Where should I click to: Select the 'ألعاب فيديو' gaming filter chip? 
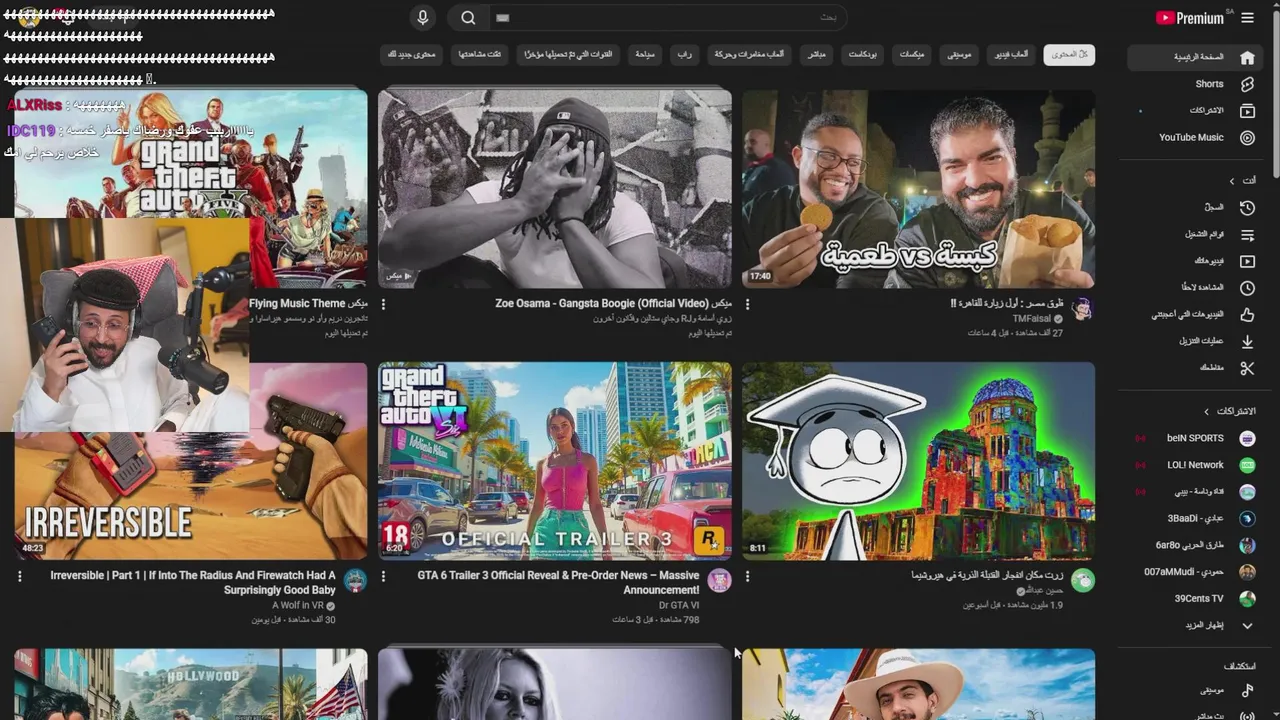tap(1011, 54)
